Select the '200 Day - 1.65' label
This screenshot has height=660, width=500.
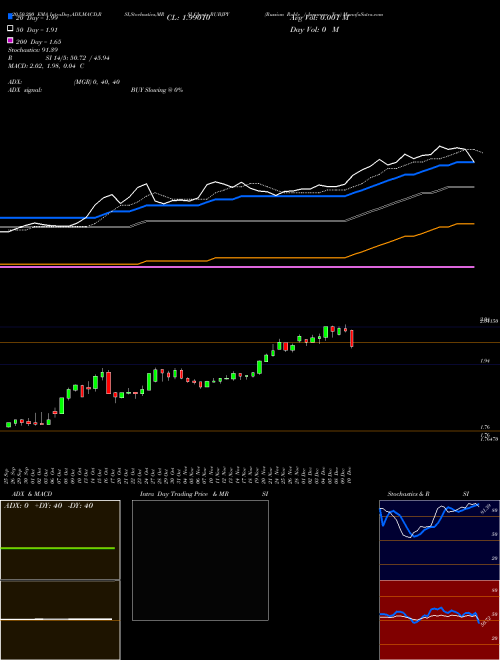coord(39,42)
